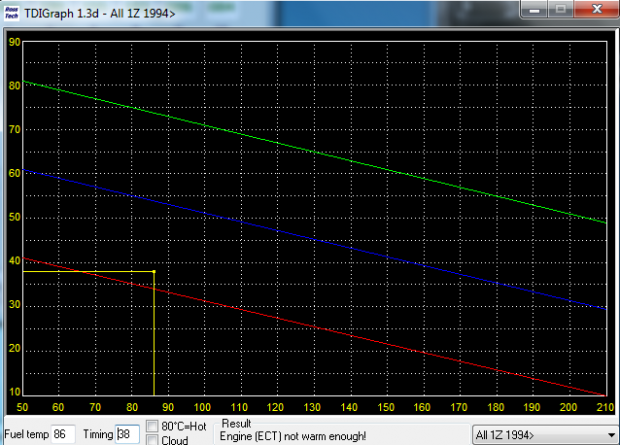Click the x-axis label 50
Screen dimensions: 620x445
pos(22,407)
